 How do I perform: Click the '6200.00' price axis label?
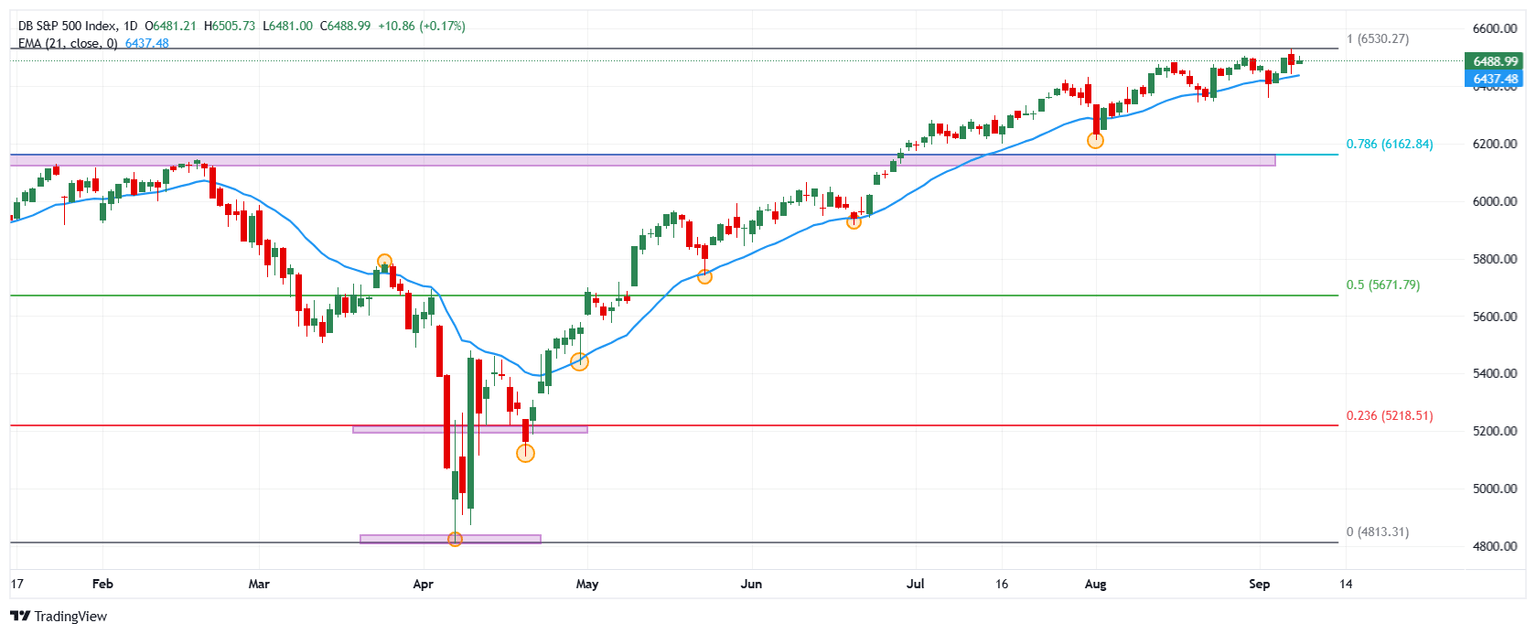1493,144
